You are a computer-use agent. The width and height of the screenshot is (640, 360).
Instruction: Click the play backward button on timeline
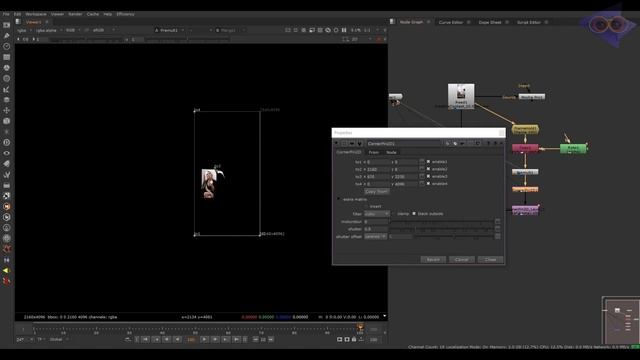[x=178, y=340]
